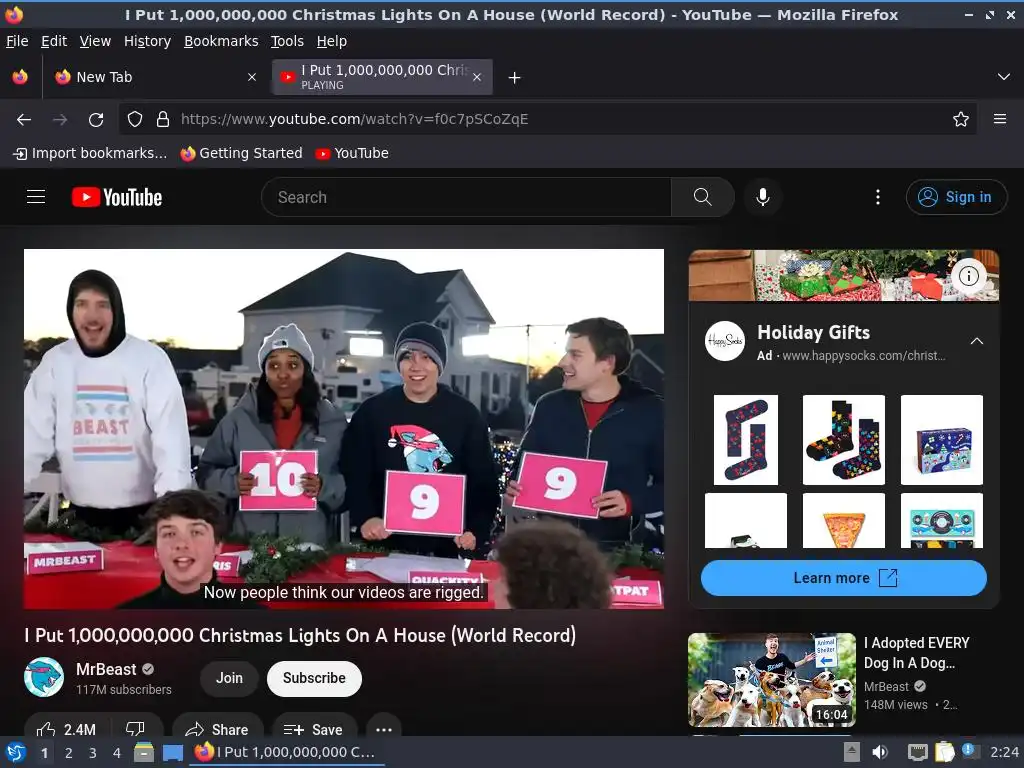Image resolution: width=1024 pixels, height=768 pixels.
Task: Collapse the Holiday Gifts ad panel
Action: click(976, 341)
